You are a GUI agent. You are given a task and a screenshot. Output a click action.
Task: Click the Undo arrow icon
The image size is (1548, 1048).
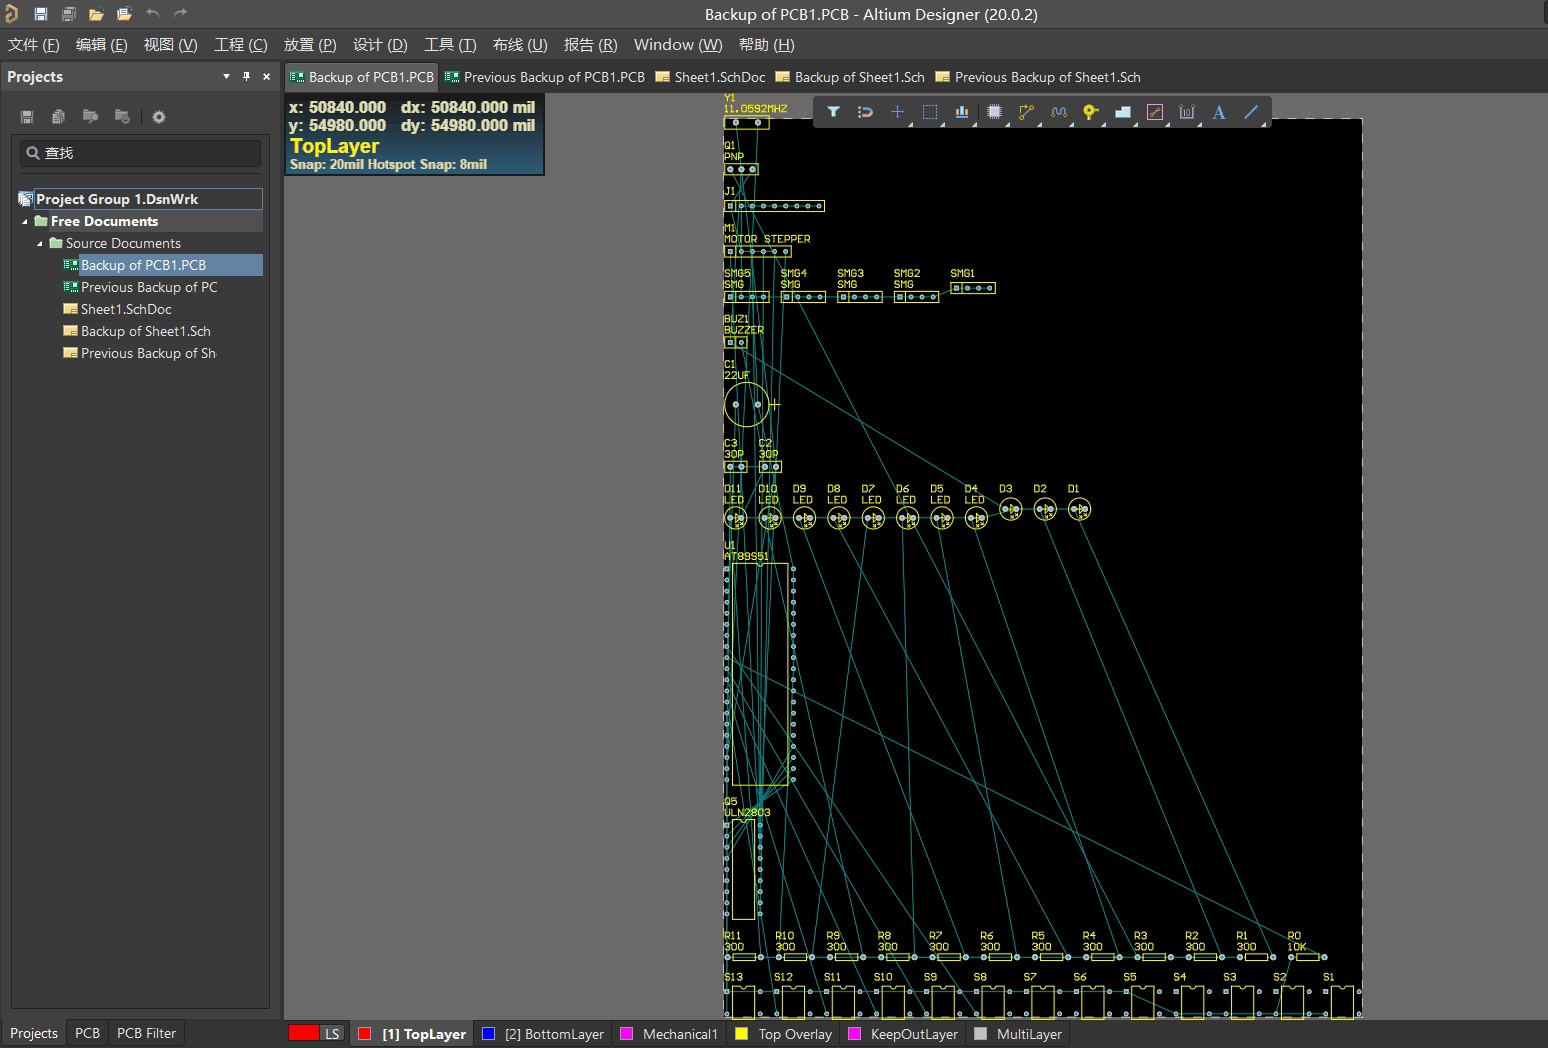(153, 13)
